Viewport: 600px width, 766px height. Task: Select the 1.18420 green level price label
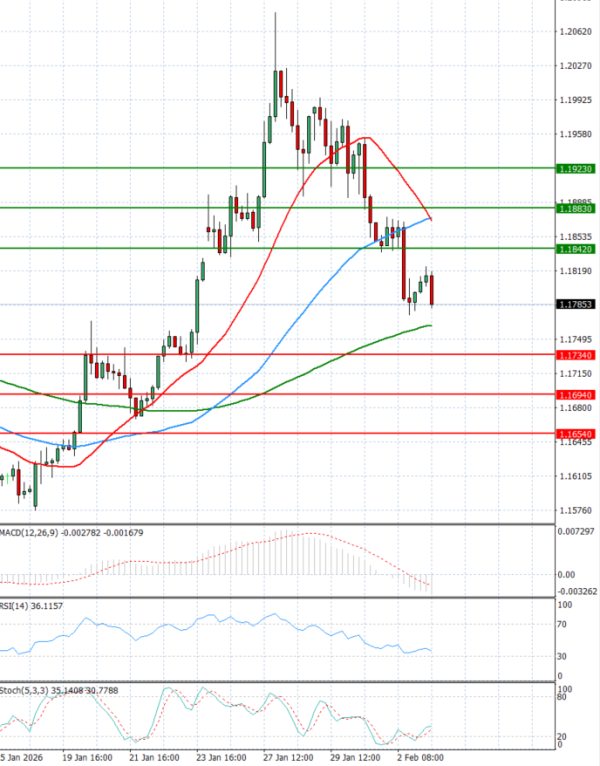[x=577, y=248]
